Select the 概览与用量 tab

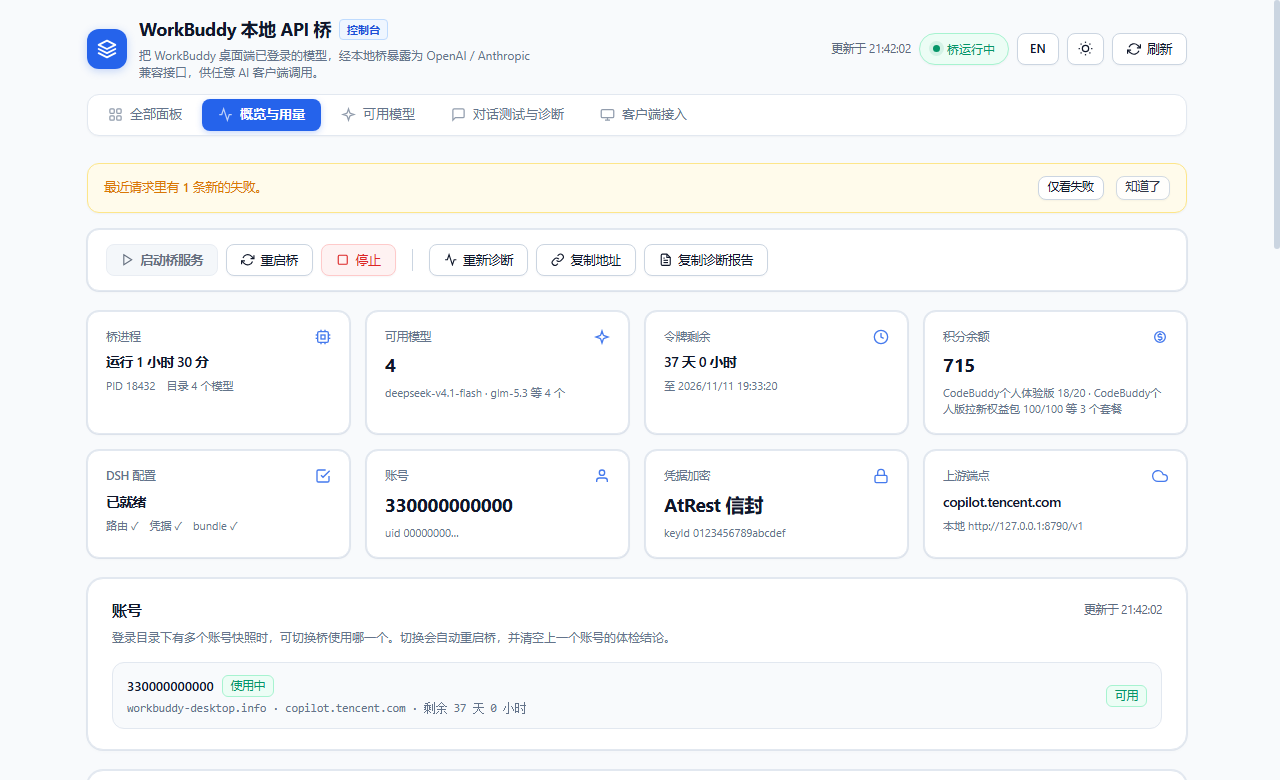pyautogui.click(x=261, y=115)
